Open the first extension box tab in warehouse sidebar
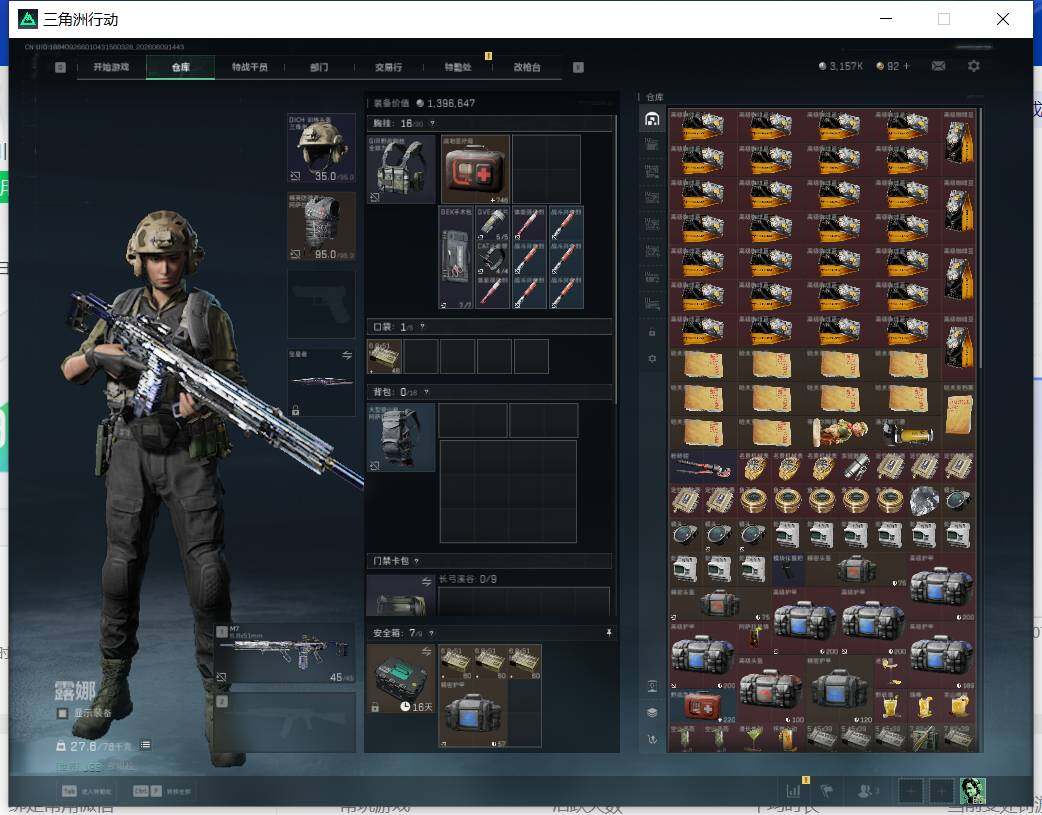Screen dimensions: 1042x815 652,144
